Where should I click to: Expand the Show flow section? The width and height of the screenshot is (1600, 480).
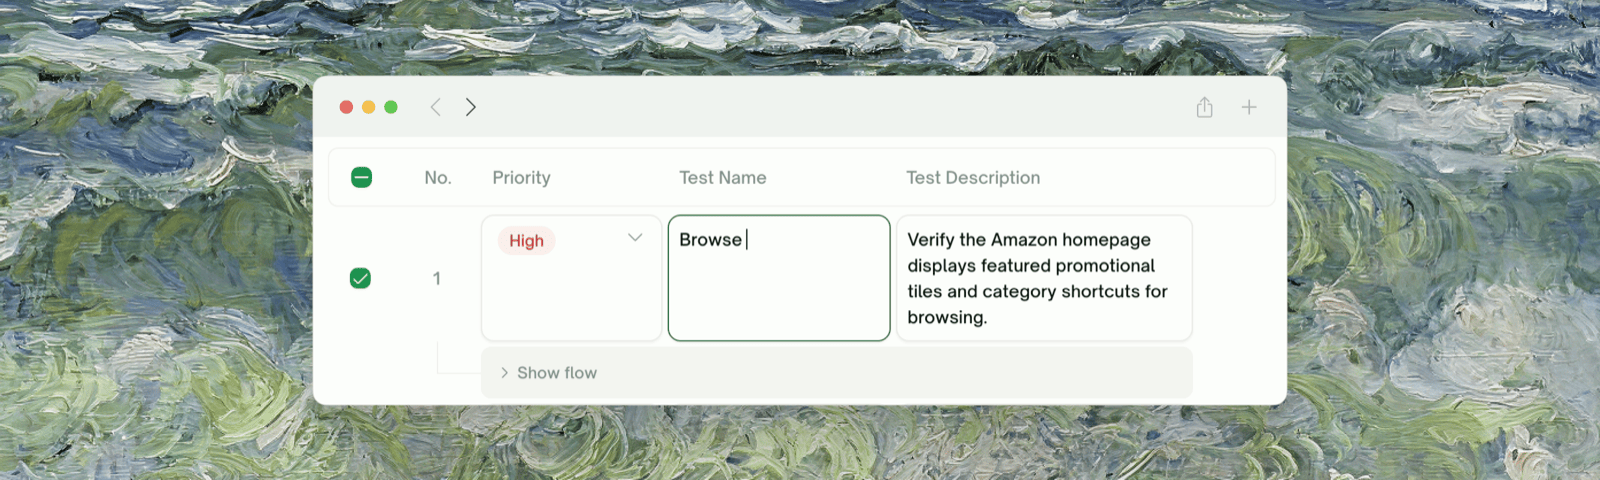(837, 373)
